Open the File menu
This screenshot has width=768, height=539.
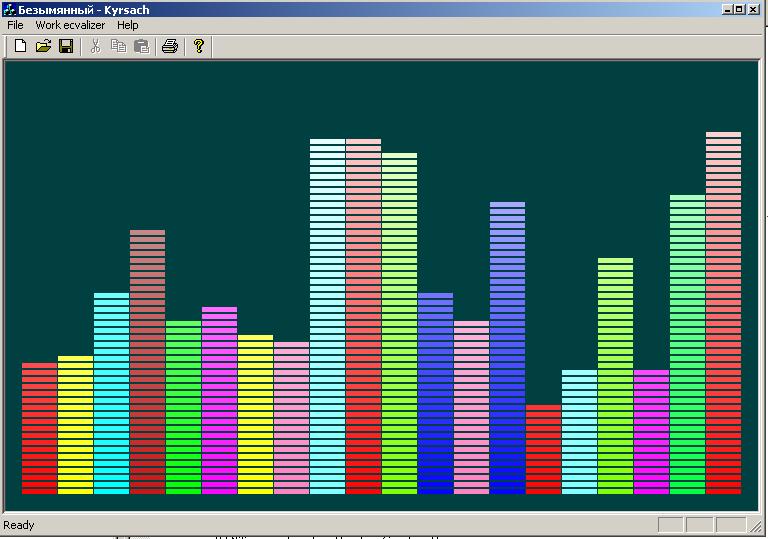[15, 25]
